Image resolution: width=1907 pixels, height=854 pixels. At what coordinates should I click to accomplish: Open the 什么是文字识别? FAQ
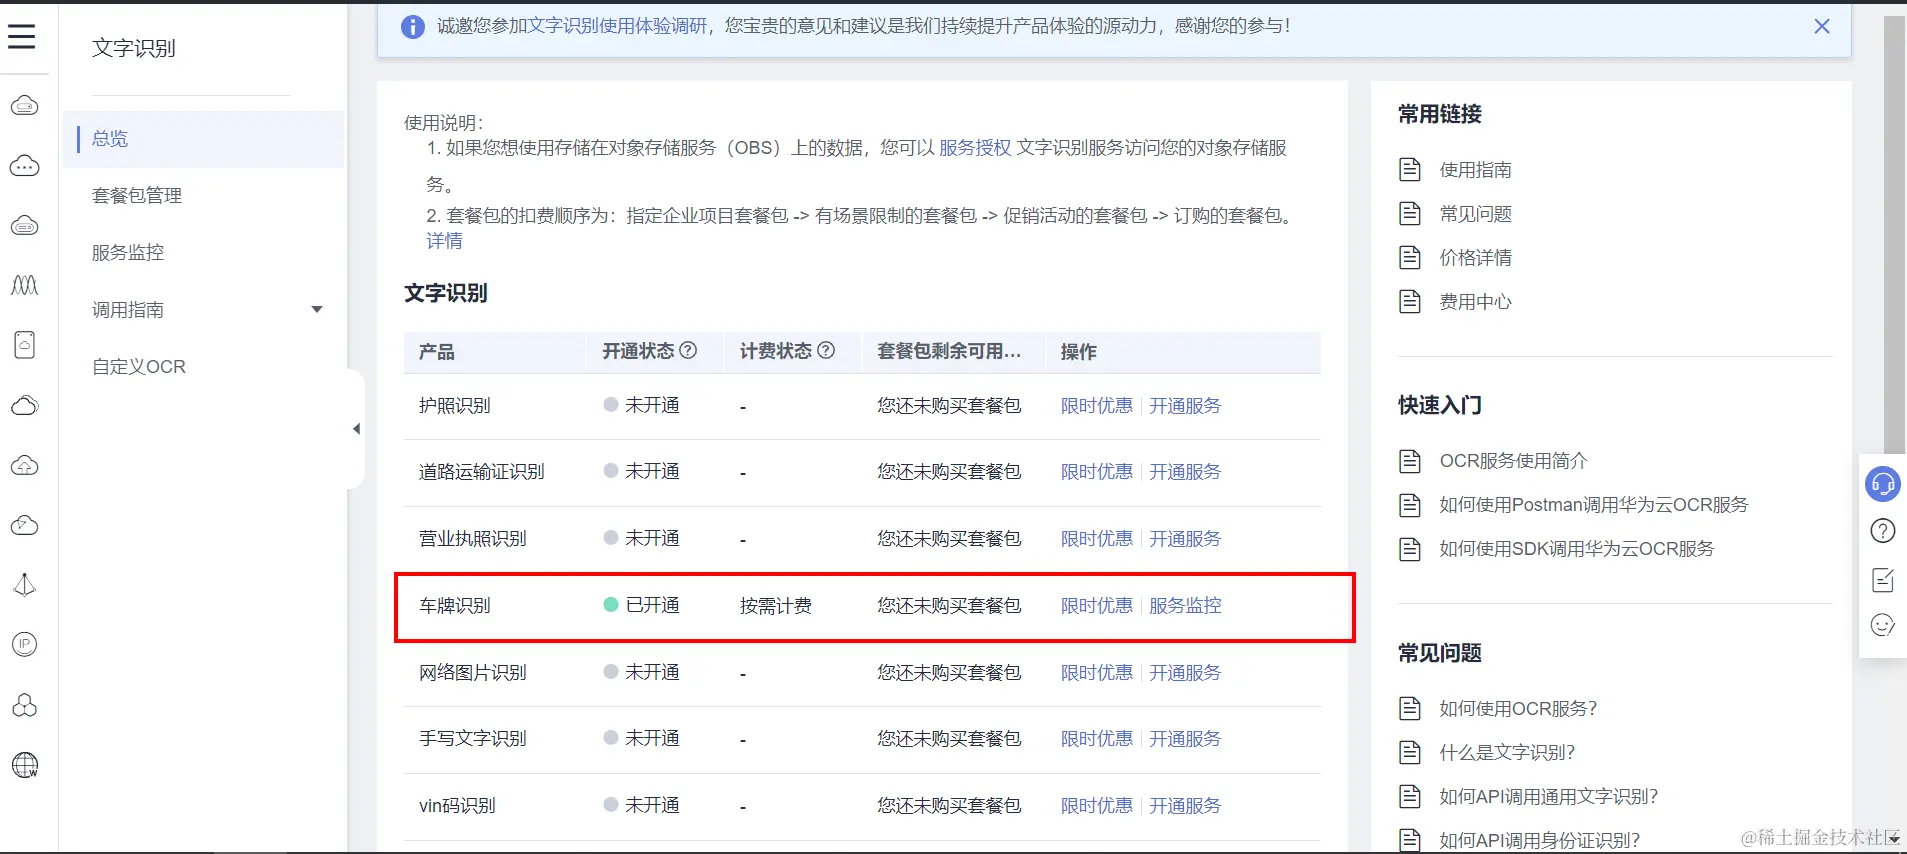[x=1507, y=753]
